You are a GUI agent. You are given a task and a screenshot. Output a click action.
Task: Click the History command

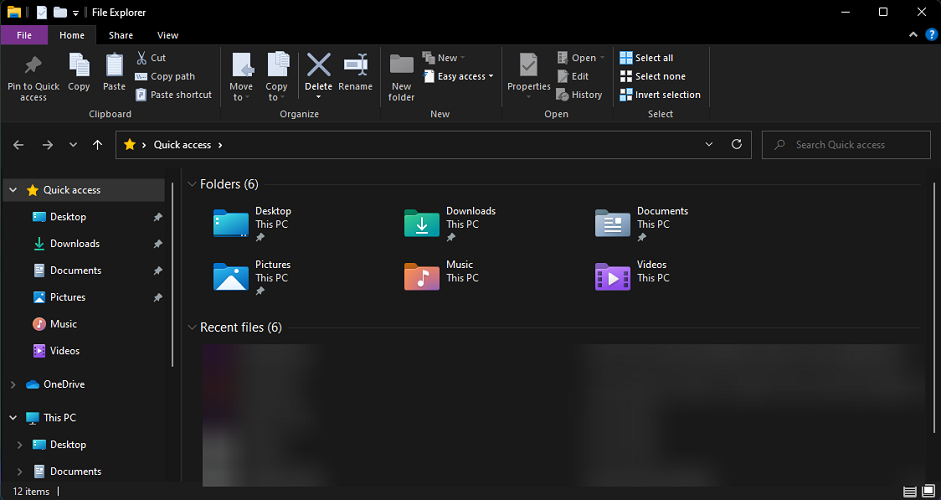tap(579, 95)
